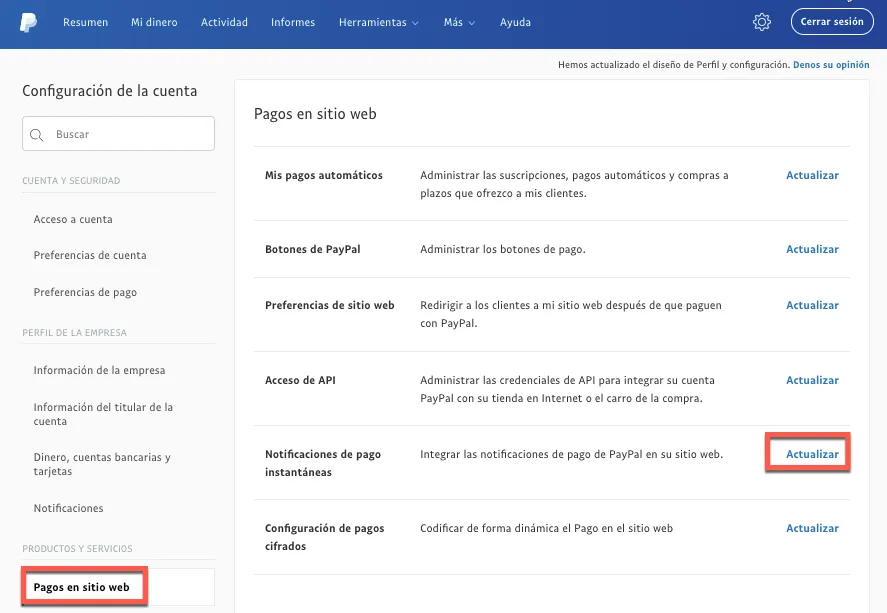Click the PERFIL DE LA EMPRESA section header
This screenshot has width=887, height=613.
click(75, 333)
